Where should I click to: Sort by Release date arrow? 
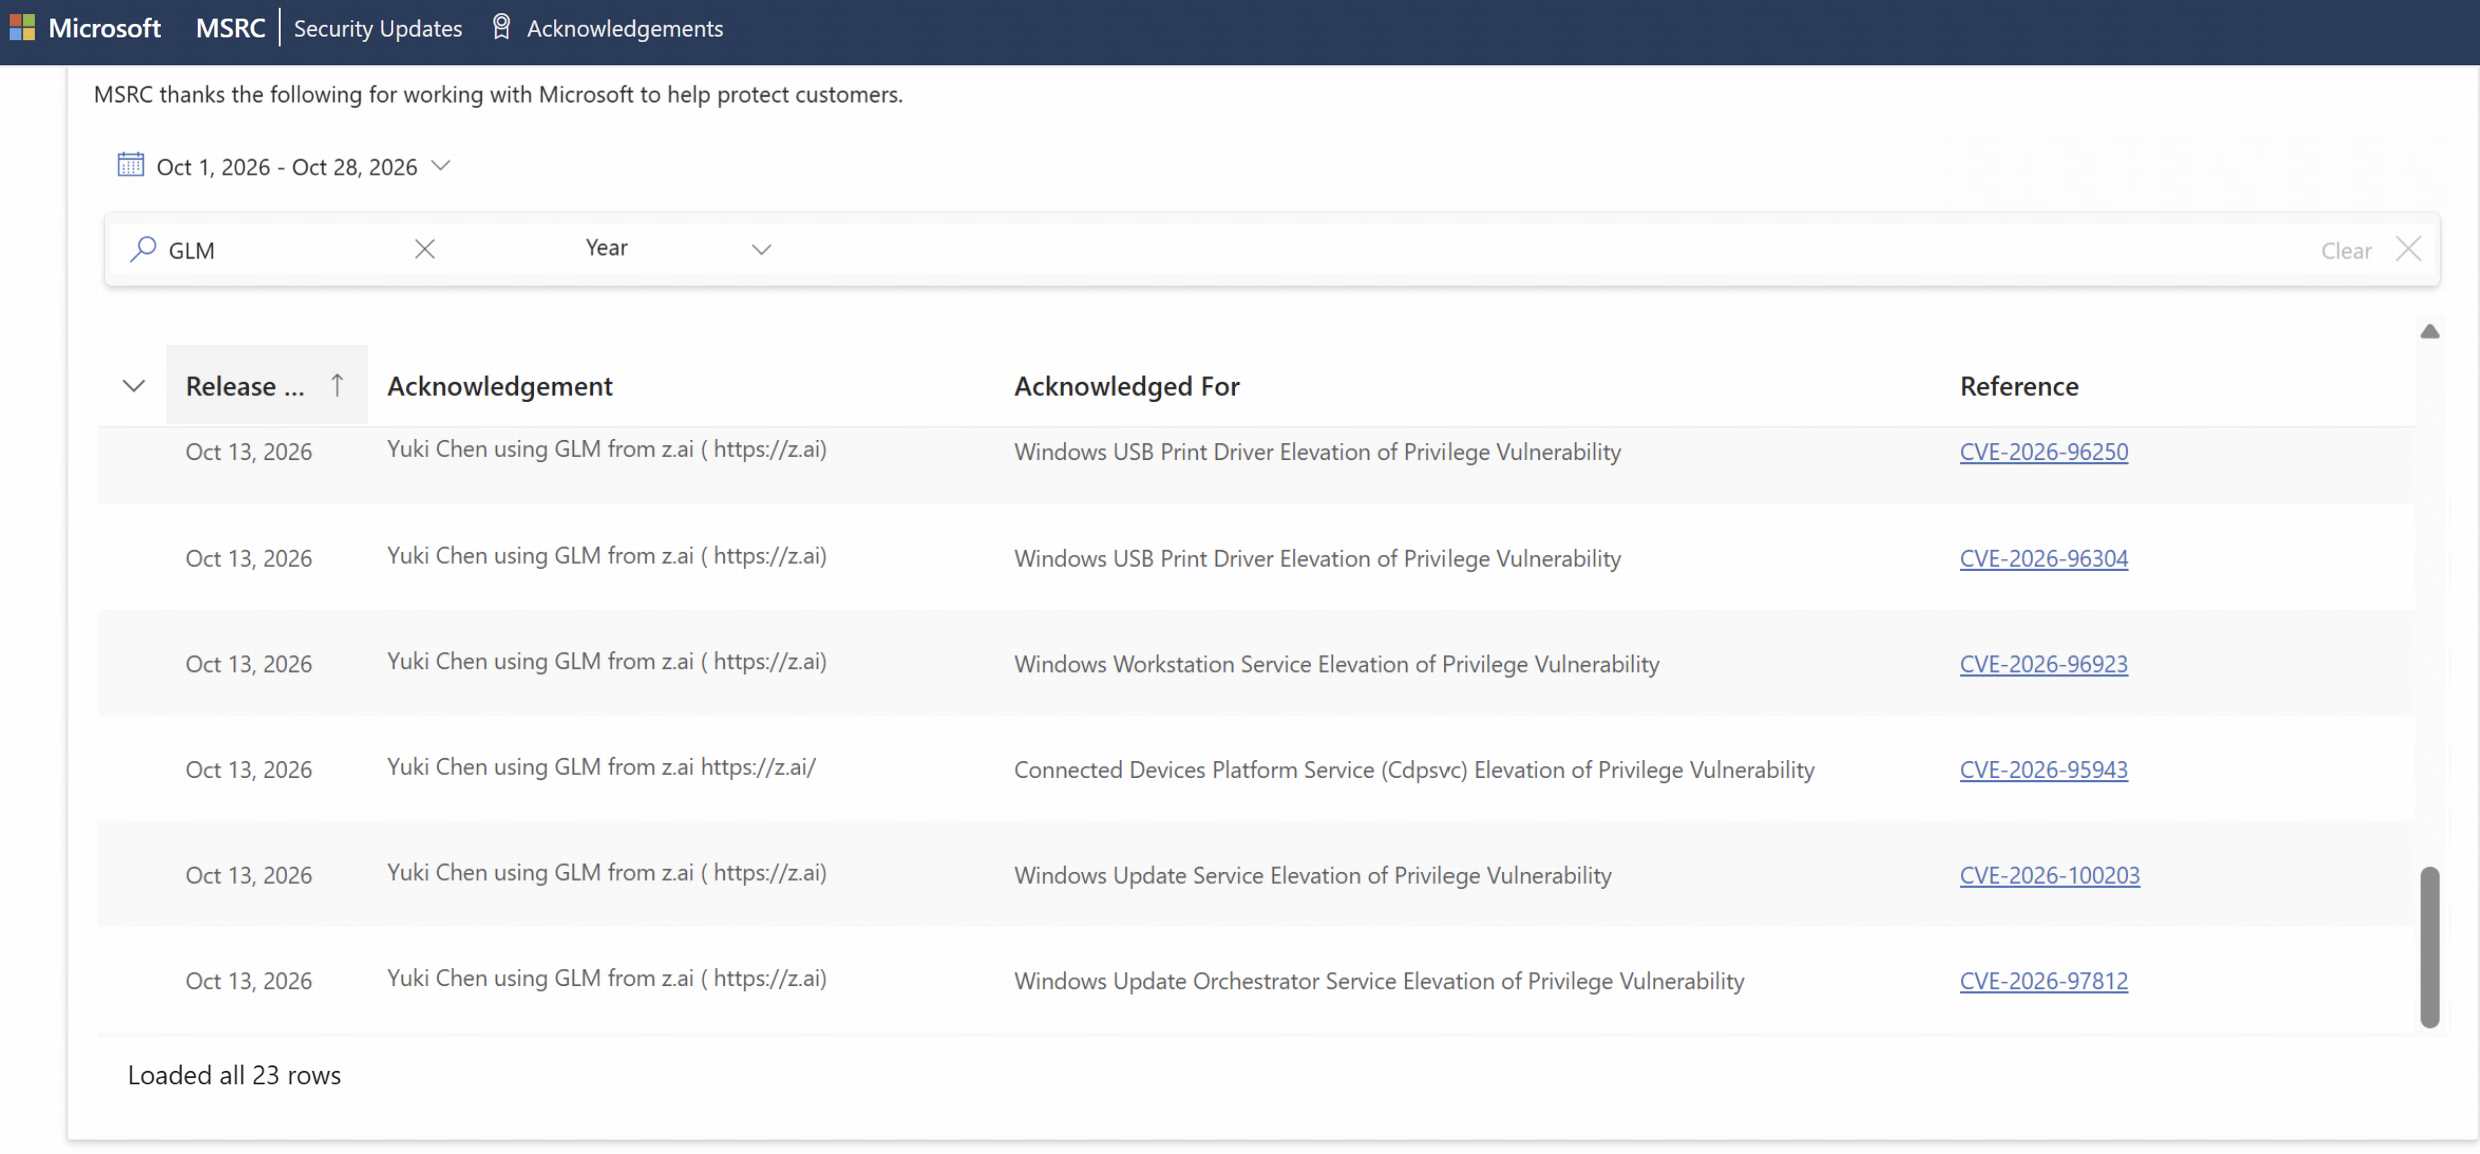(x=337, y=385)
